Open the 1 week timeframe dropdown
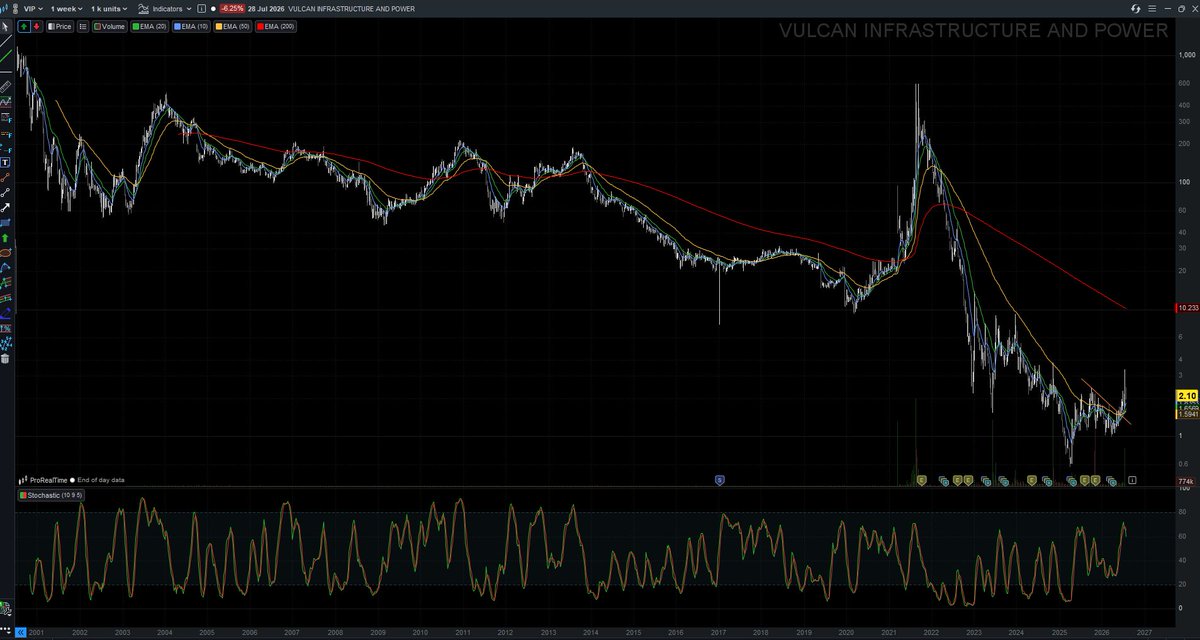 click(x=66, y=9)
